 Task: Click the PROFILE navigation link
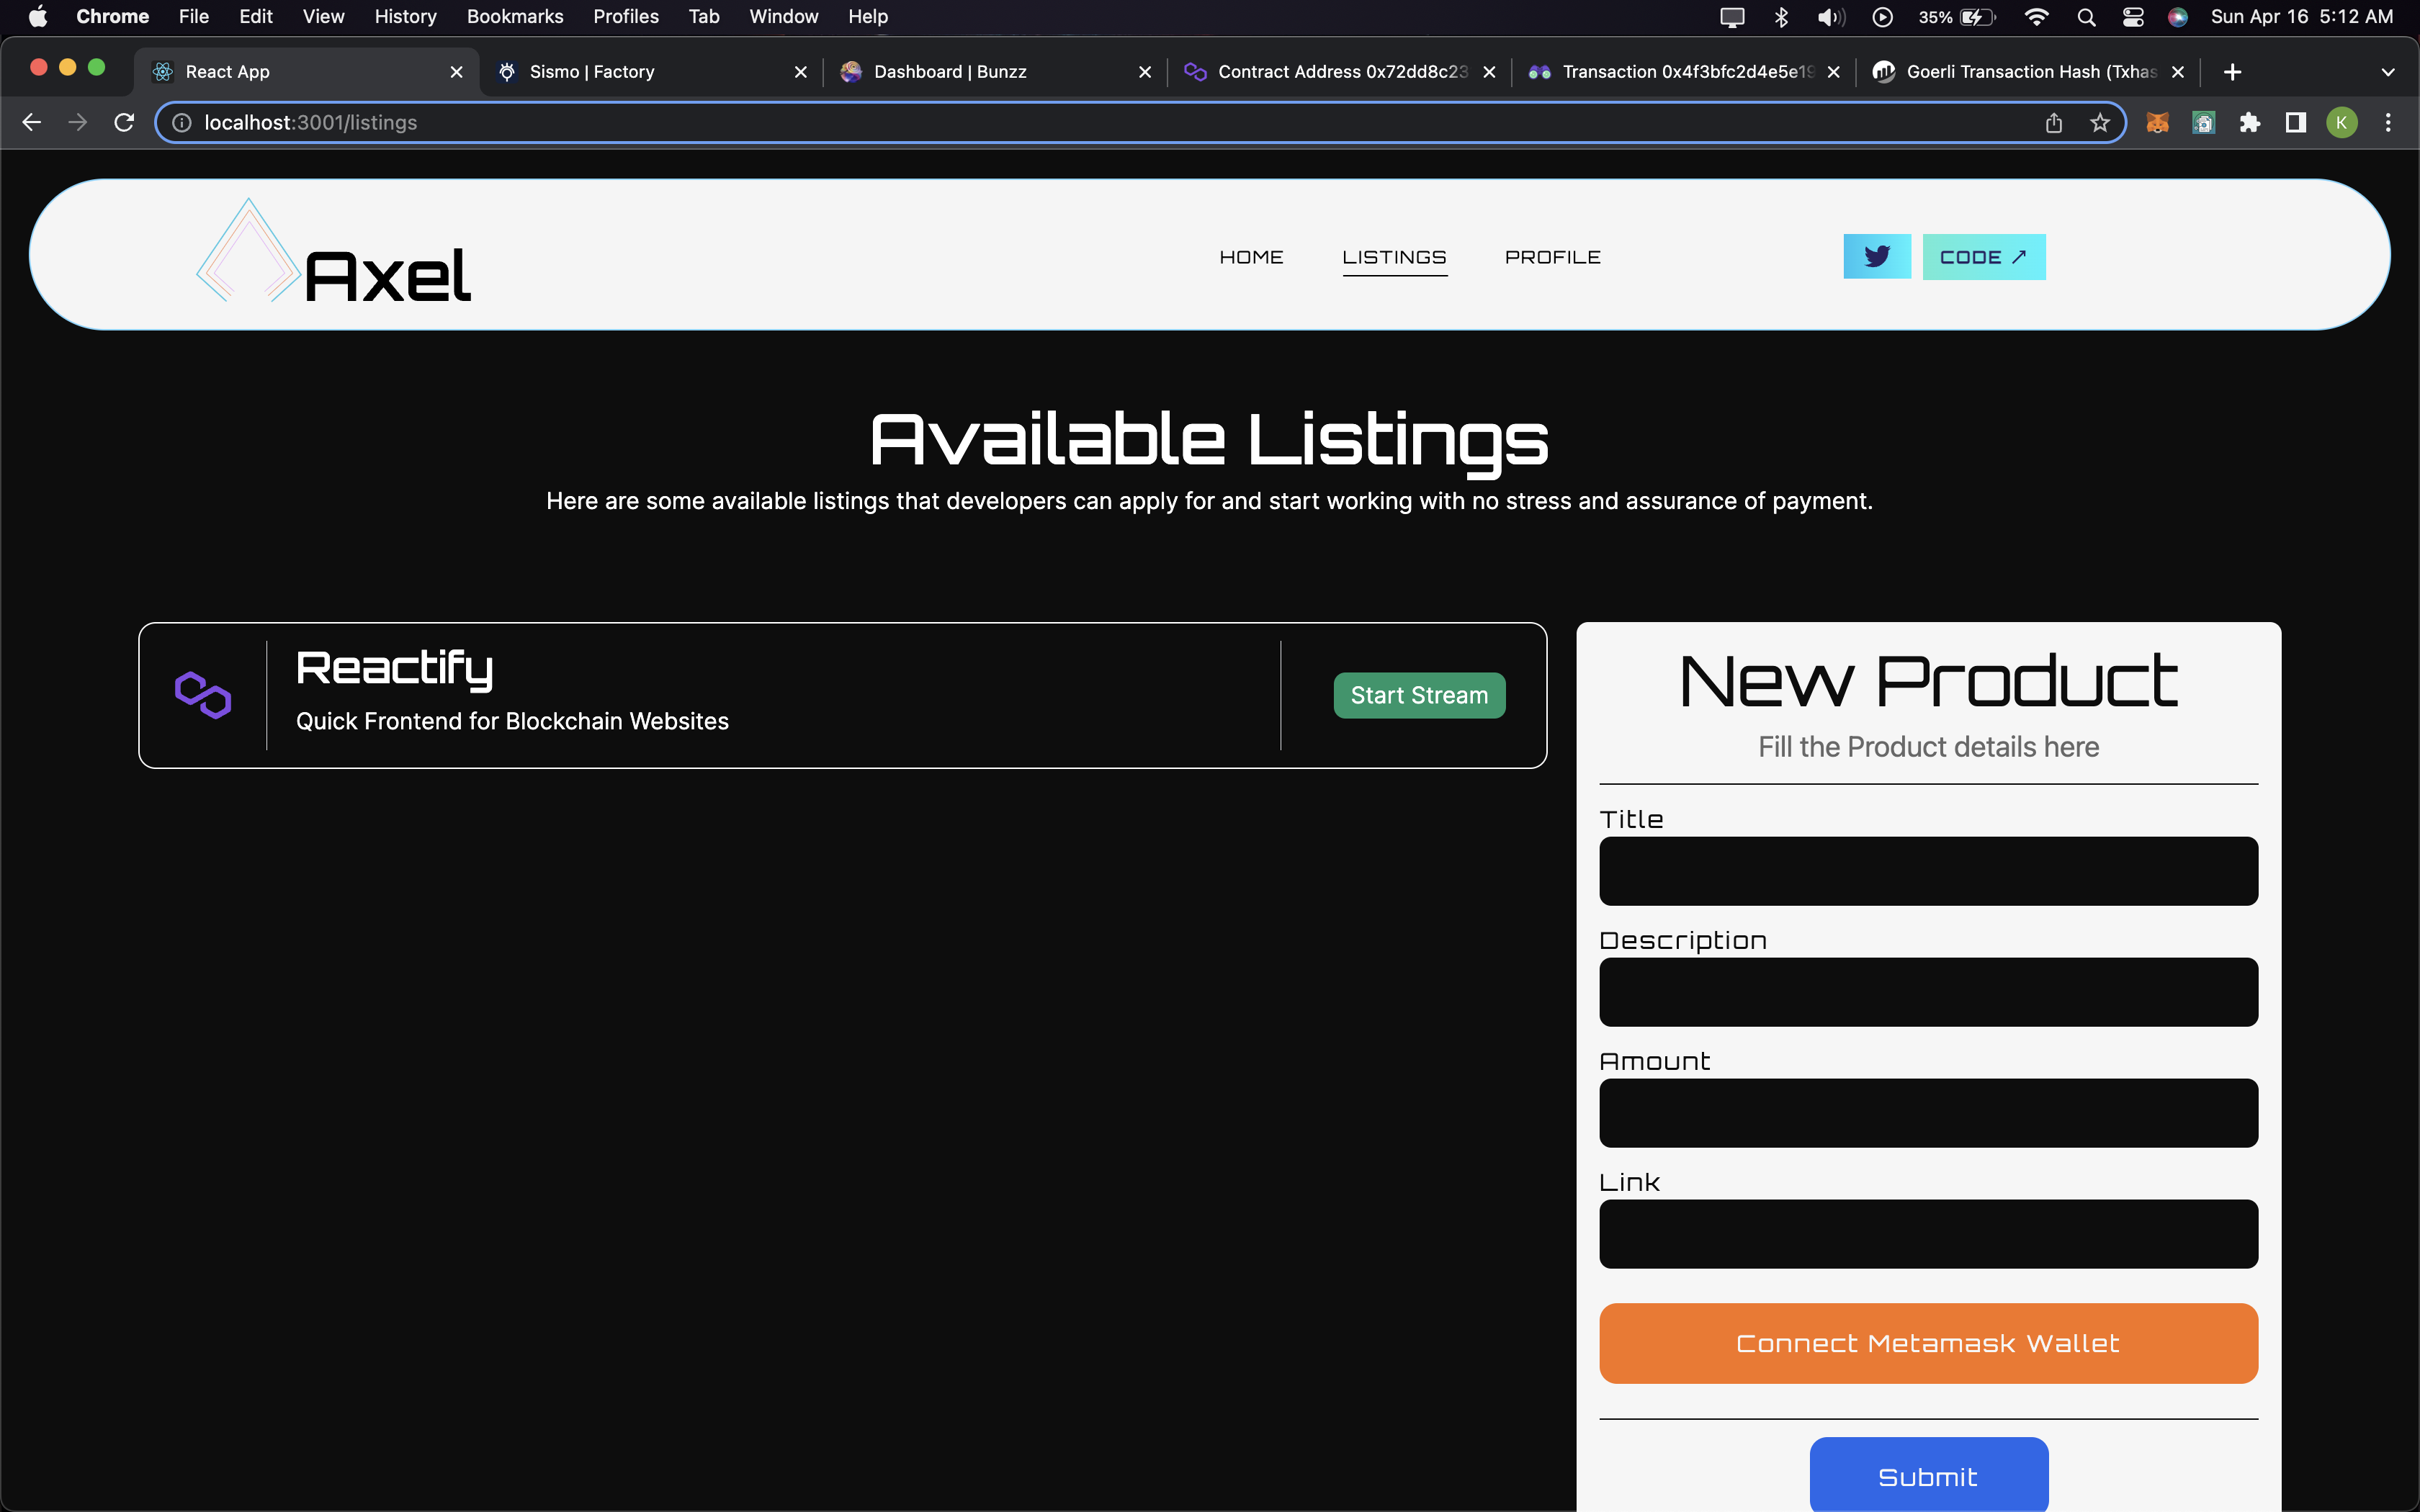click(x=1552, y=256)
